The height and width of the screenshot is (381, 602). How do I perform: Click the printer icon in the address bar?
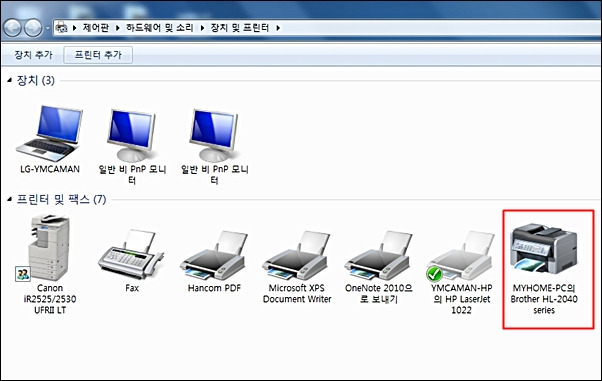(x=61, y=28)
